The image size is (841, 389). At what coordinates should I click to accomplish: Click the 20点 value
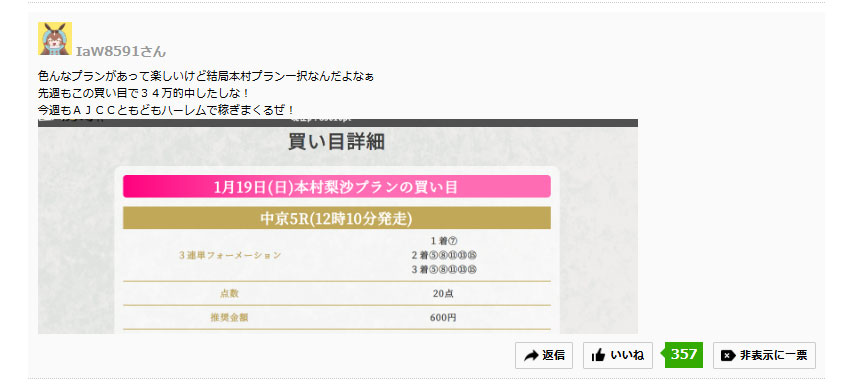click(444, 293)
